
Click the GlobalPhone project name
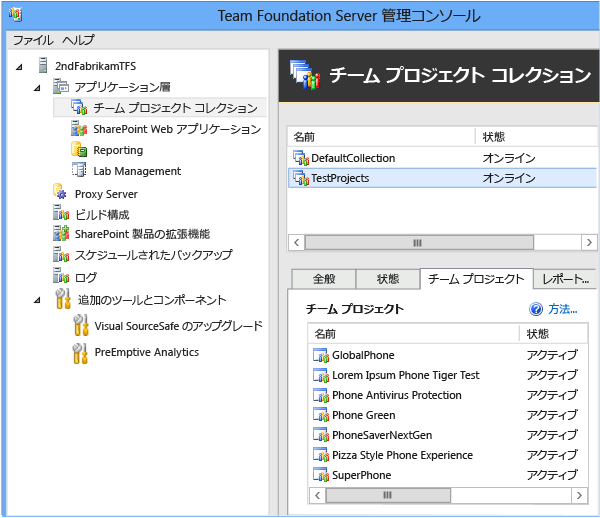coord(363,355)
